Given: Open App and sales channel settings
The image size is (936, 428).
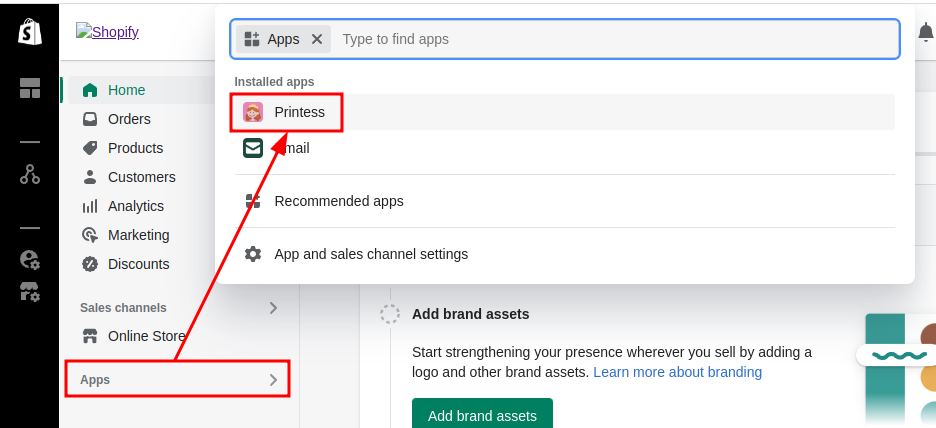Looking at the screenshot, I should (x=564, y=254).
